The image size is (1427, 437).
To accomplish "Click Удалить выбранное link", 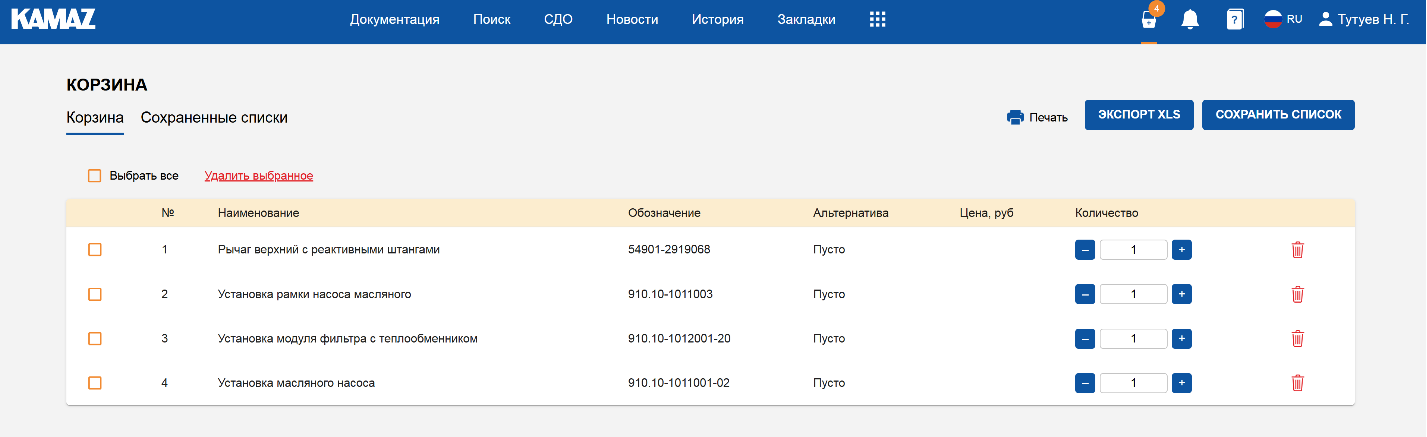I will 259,176.
